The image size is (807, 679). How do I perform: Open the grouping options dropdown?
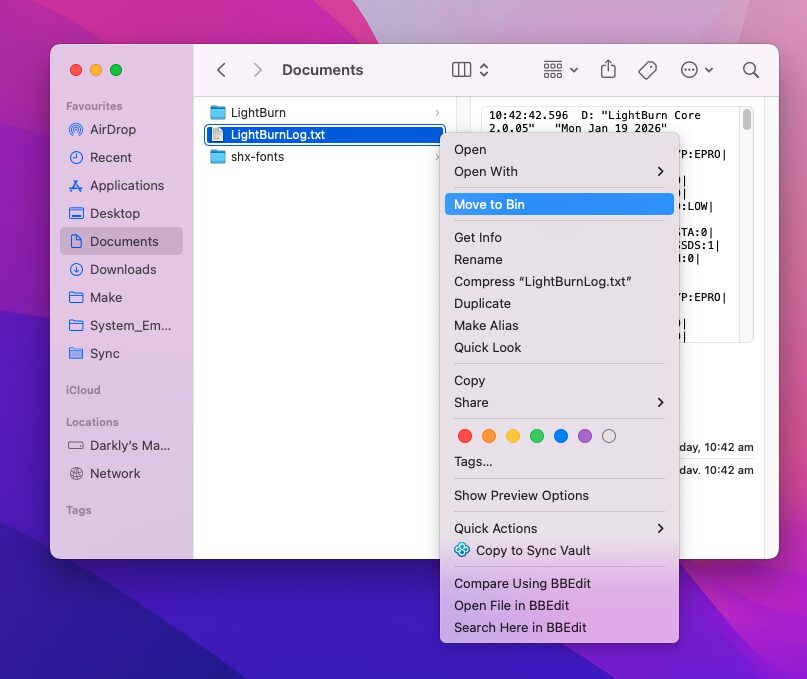click(x=560, y=70)
